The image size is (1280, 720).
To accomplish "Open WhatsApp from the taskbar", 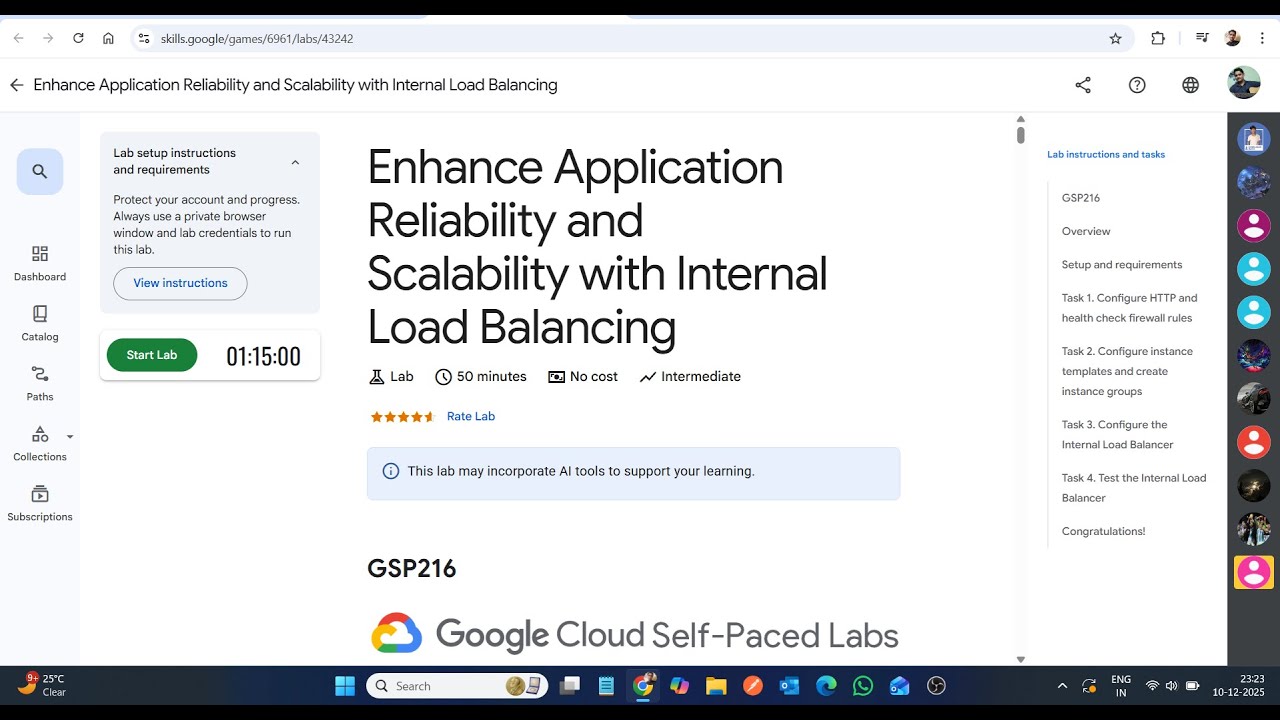I will [x=863, y=686].
